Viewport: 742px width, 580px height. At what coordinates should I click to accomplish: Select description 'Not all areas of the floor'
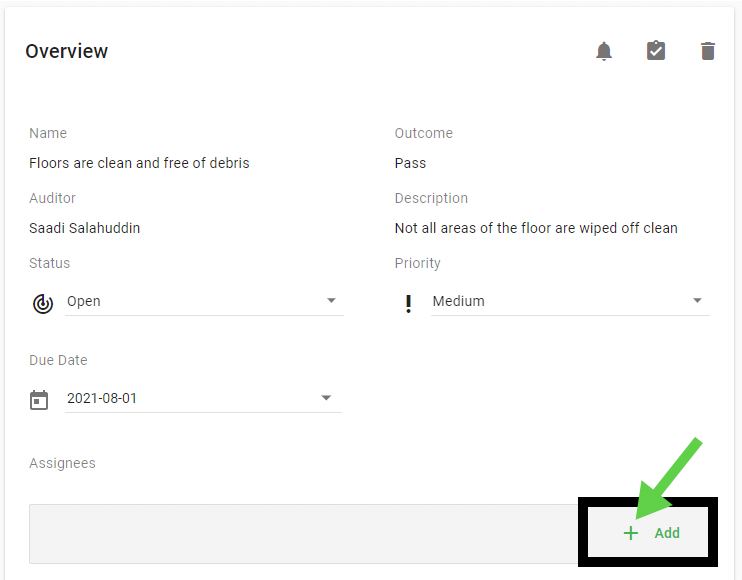[473, 228]
